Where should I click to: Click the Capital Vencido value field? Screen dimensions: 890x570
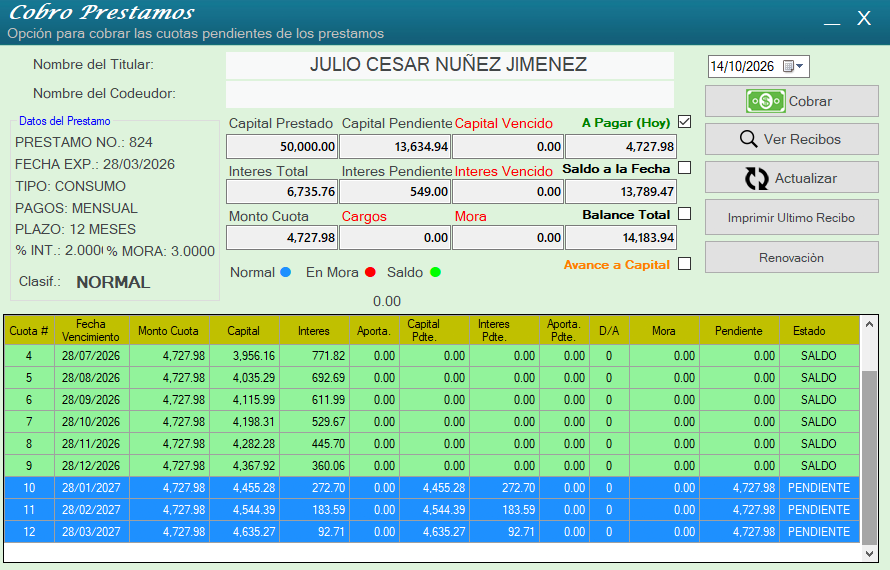click(507, 146)
